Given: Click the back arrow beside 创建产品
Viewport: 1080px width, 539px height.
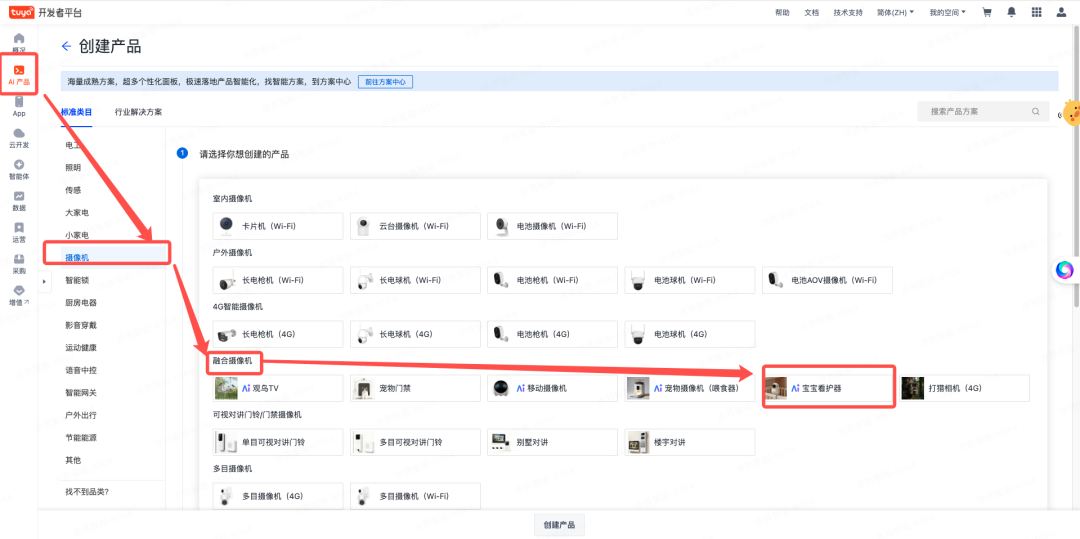Looking at the screenshot, I should [x=66, y=46].
